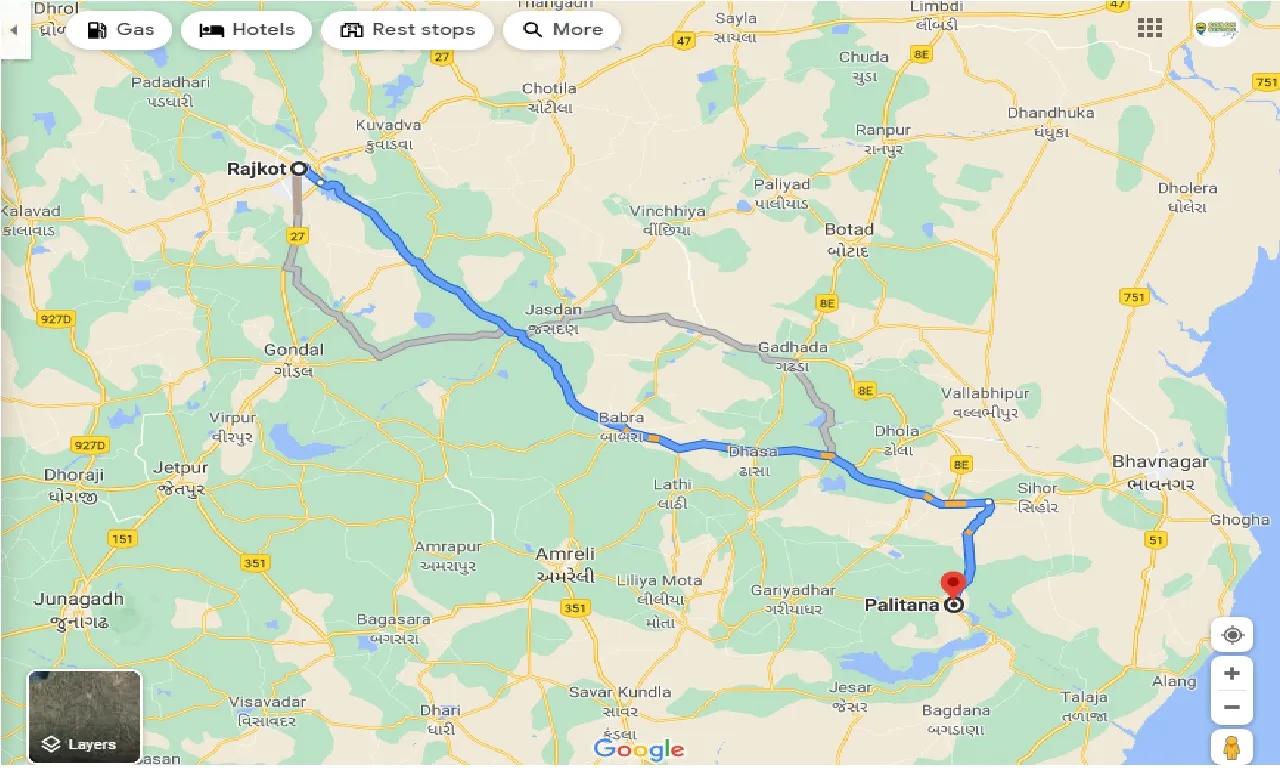This screenshot has height=768, width=1280.
Task: Click the Amreli city label
Action: click(x=565, y=554)
